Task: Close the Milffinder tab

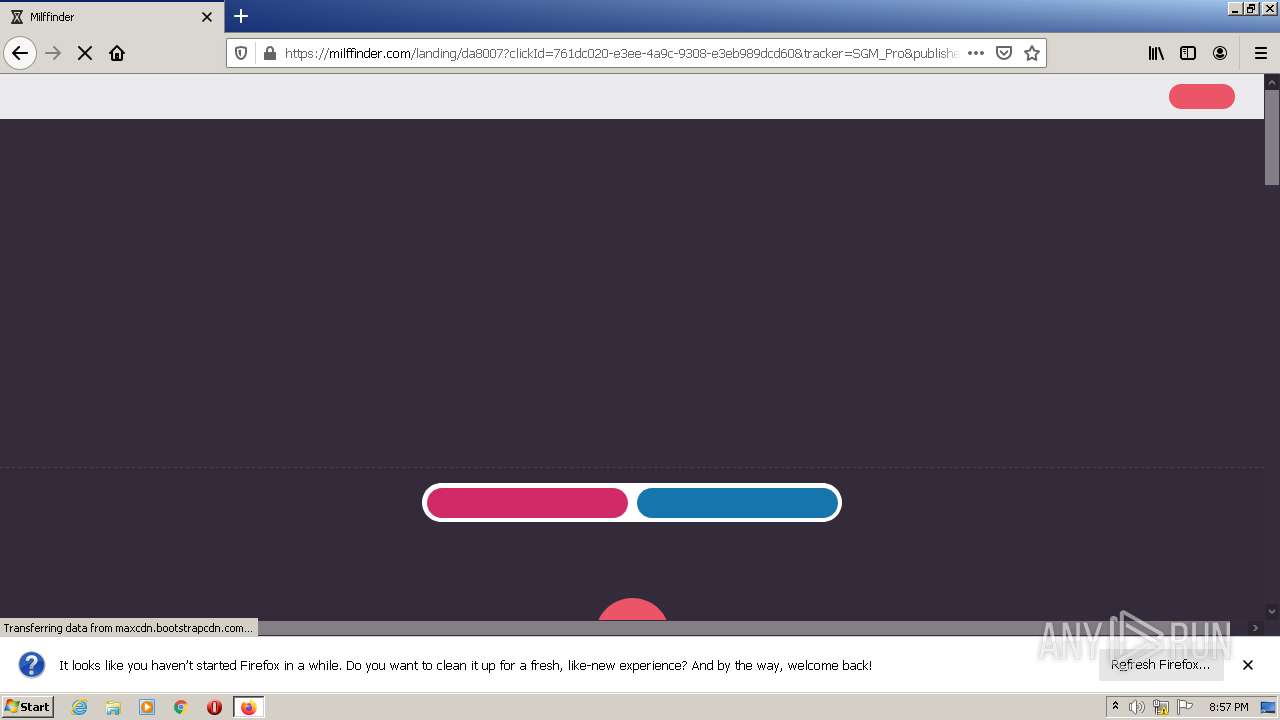Action: tap(207, 17)
